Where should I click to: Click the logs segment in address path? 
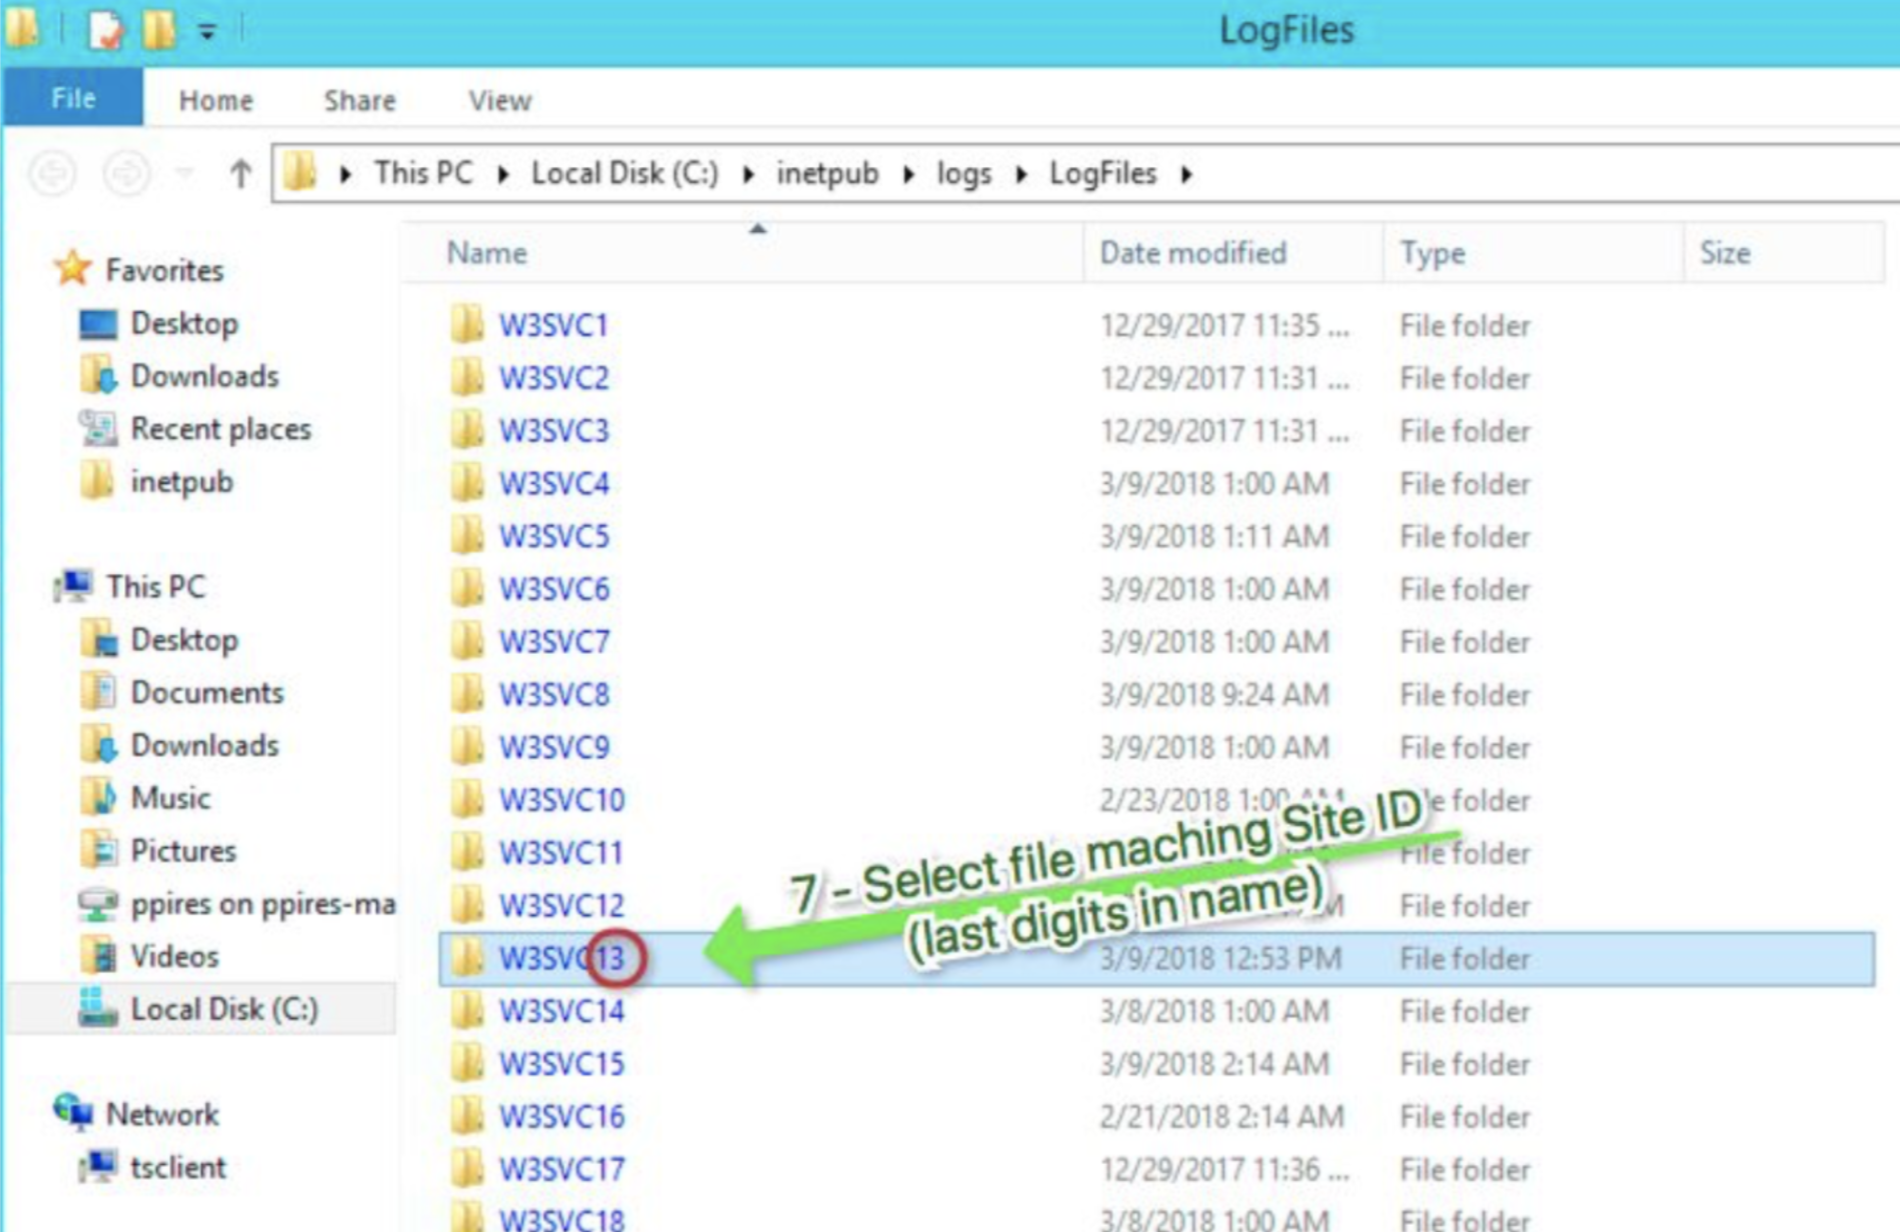963,174
